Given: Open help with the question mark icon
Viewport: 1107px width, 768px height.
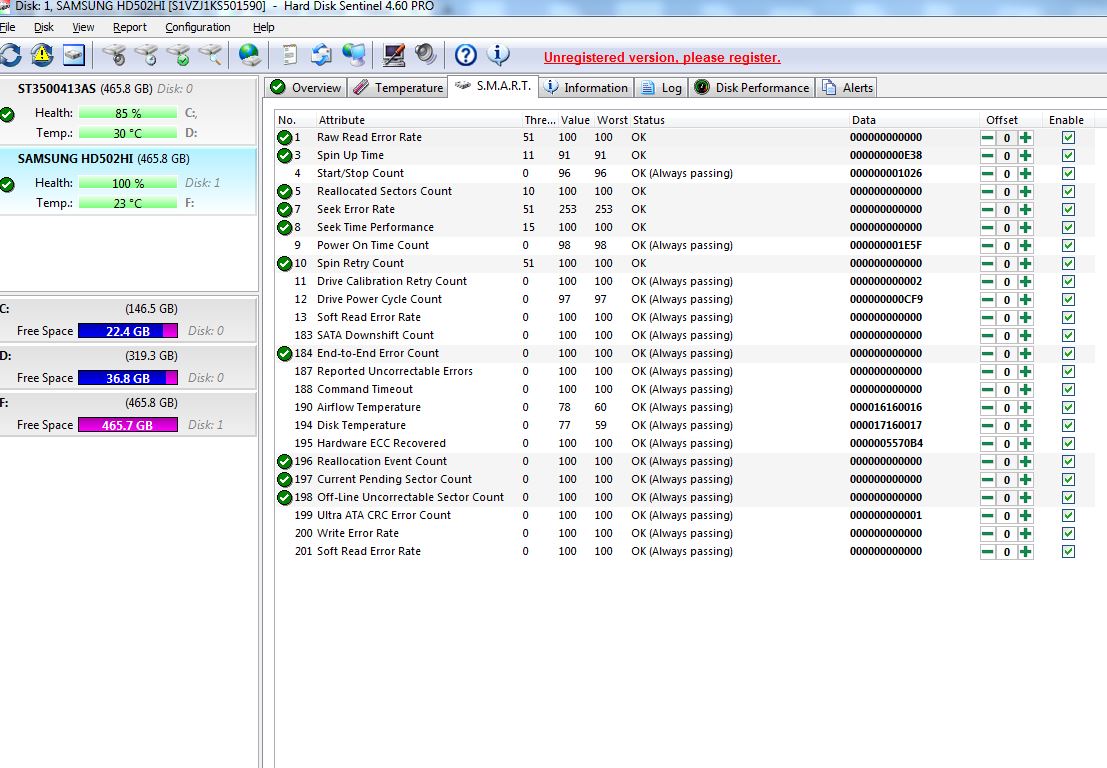Looking at the screenshot, I should [x=465, y=54].
